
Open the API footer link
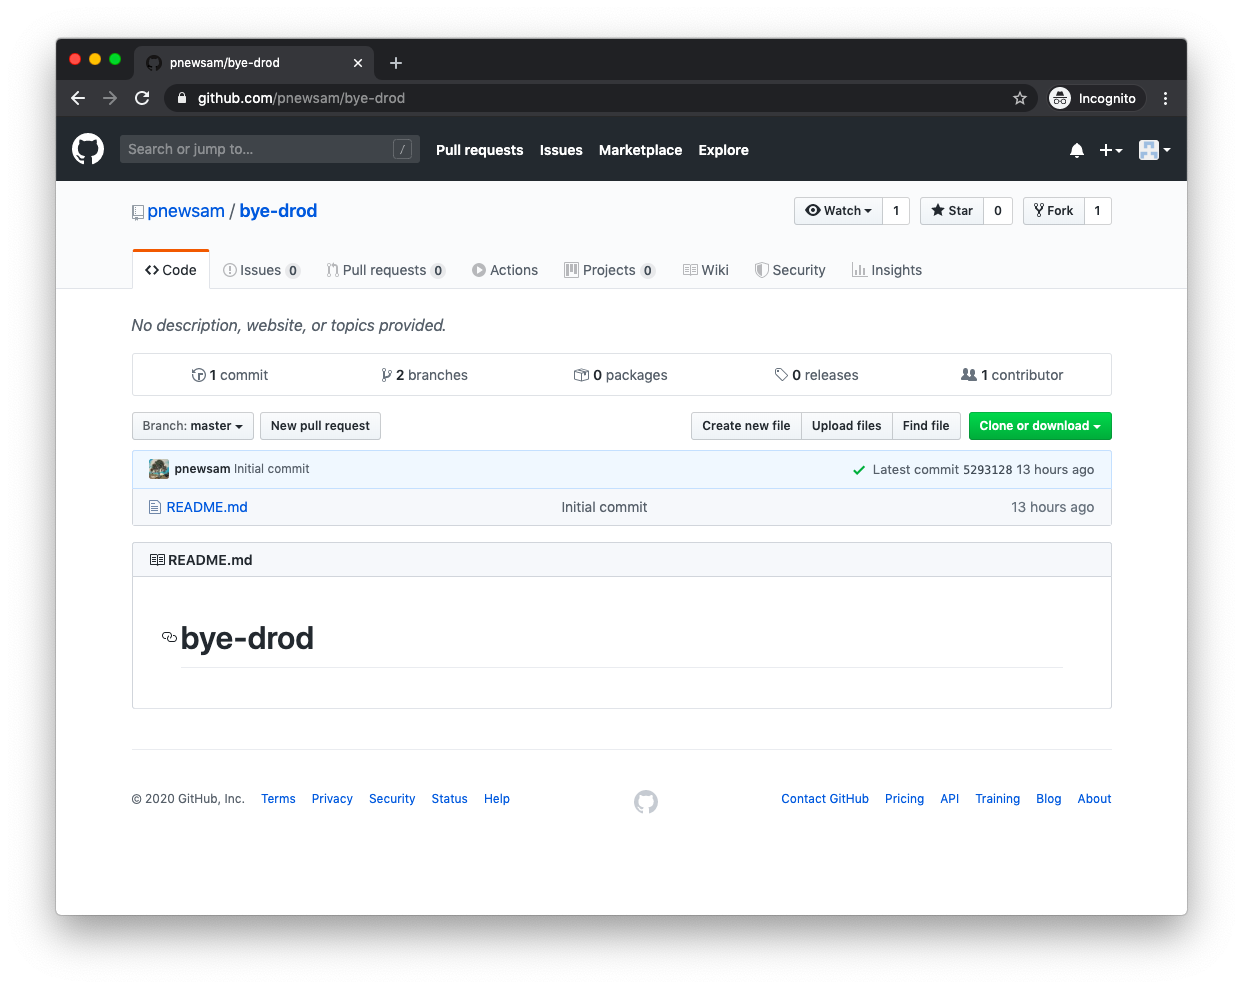950,799
